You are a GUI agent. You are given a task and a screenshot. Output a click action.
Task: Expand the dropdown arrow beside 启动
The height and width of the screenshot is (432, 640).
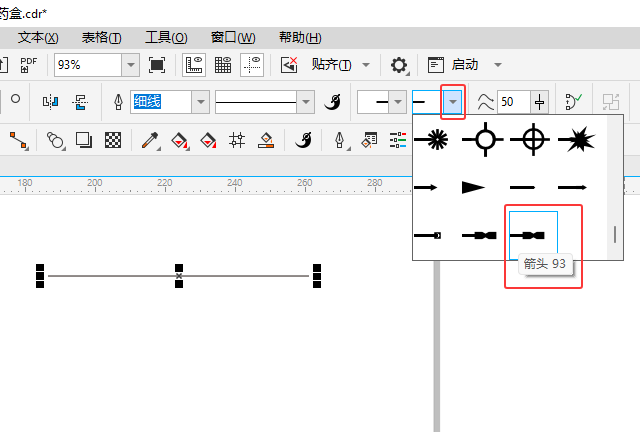click(x=498, y=65)
